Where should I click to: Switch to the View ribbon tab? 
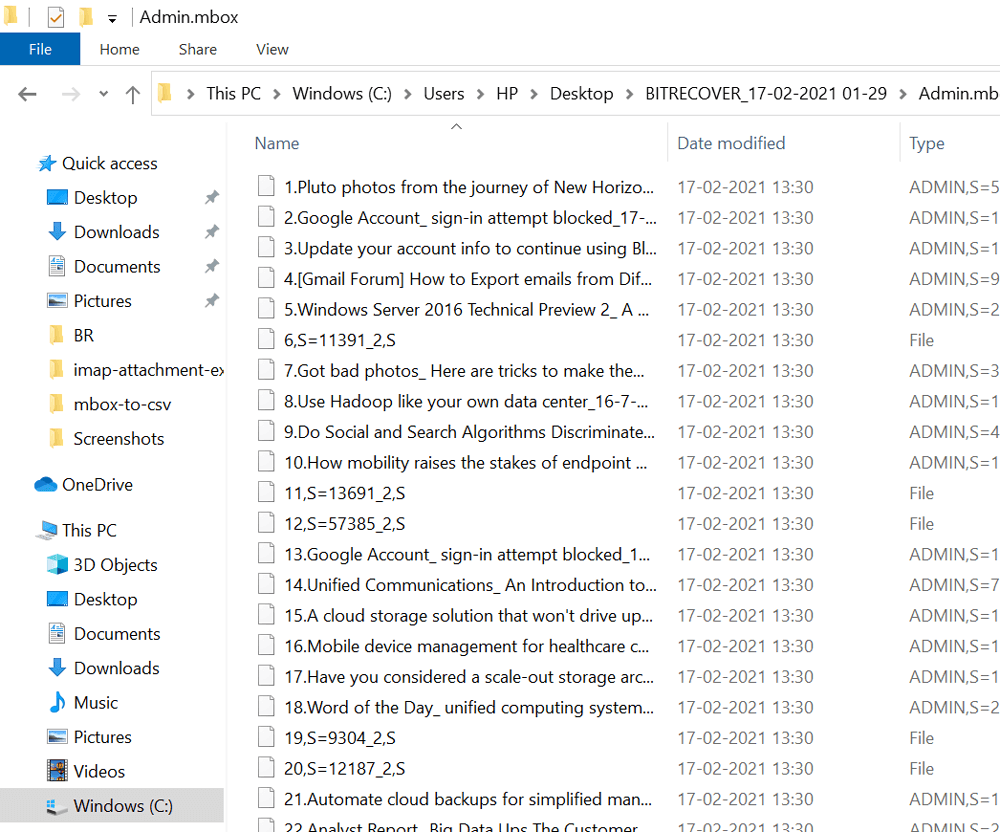click(x=272, y=49)
